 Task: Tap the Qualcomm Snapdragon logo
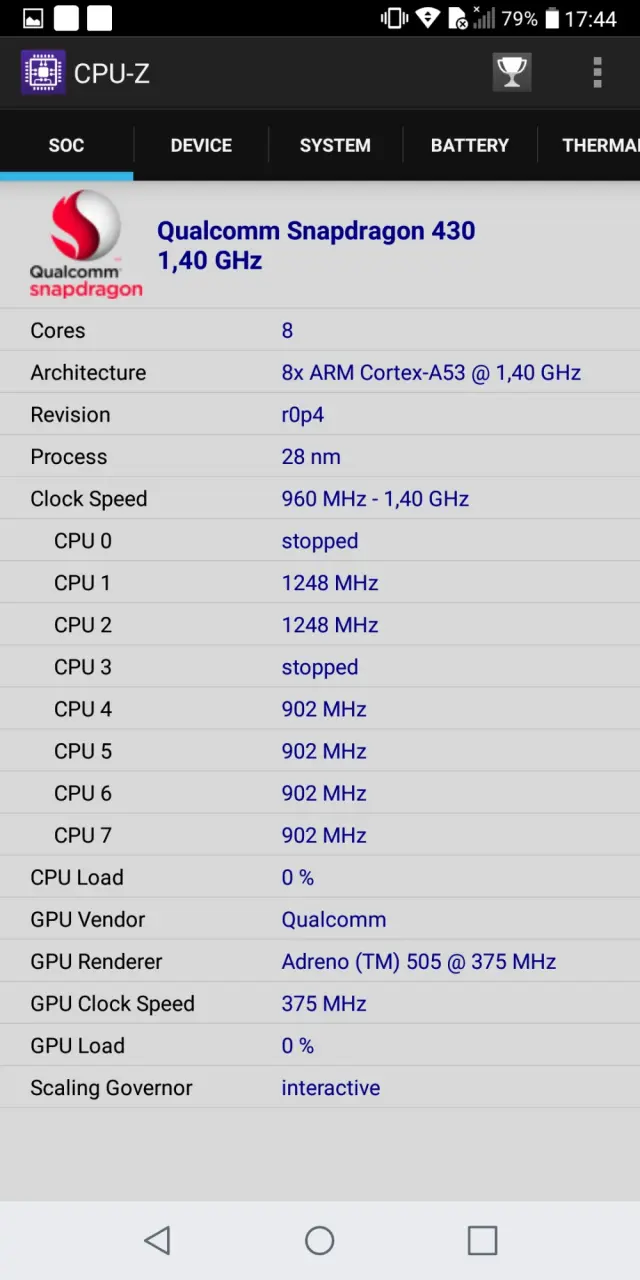click(86, 245)
